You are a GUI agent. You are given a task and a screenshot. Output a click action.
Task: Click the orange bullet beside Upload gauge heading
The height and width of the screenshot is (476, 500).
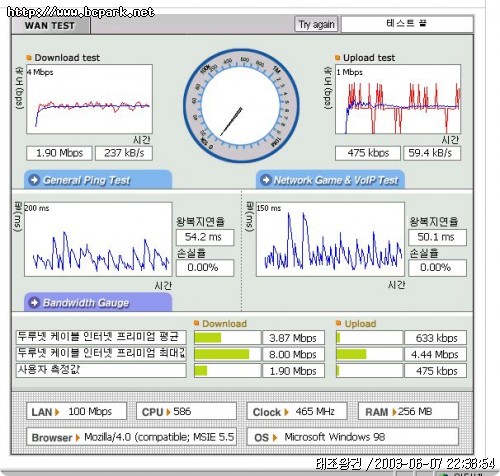[x=339, y=323]
